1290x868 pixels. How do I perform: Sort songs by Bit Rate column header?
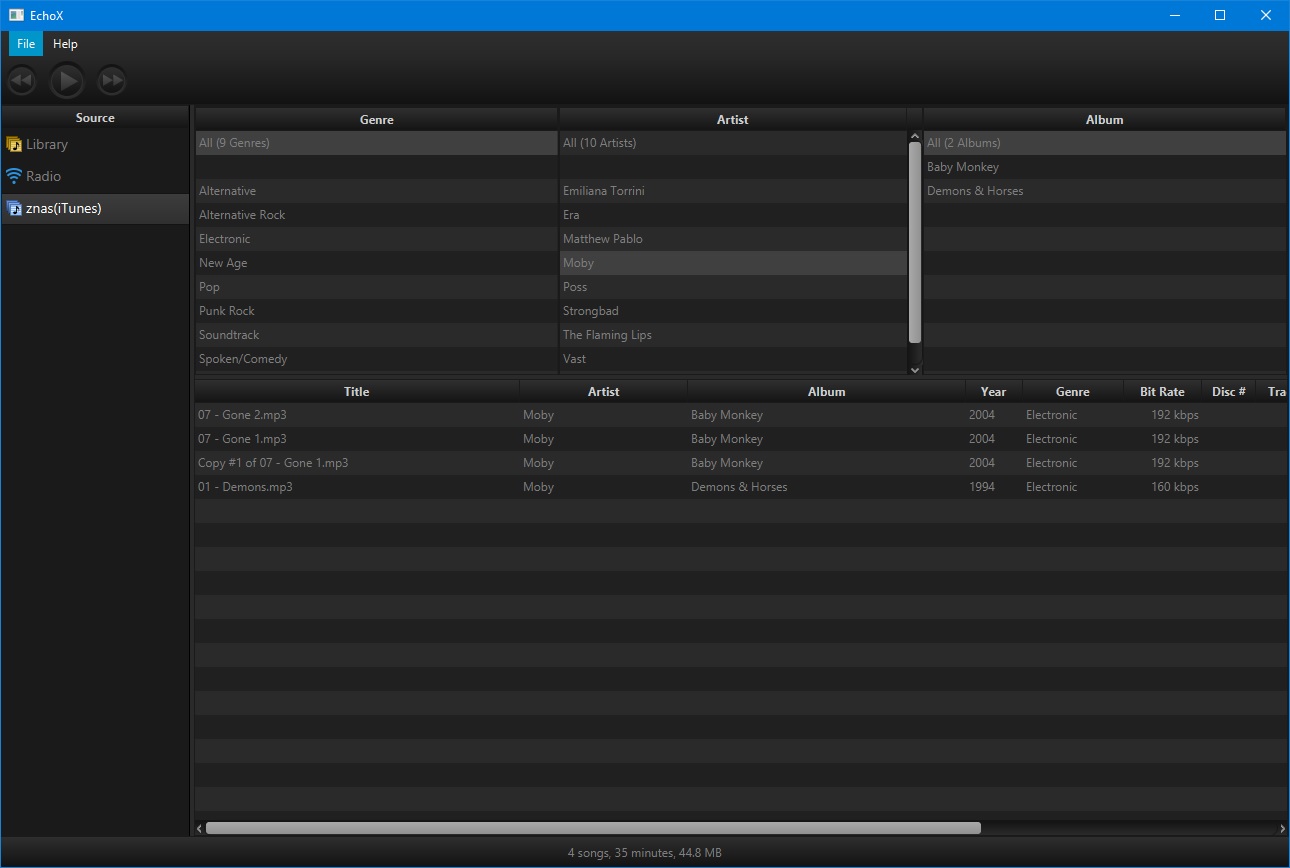[1162, 391]
